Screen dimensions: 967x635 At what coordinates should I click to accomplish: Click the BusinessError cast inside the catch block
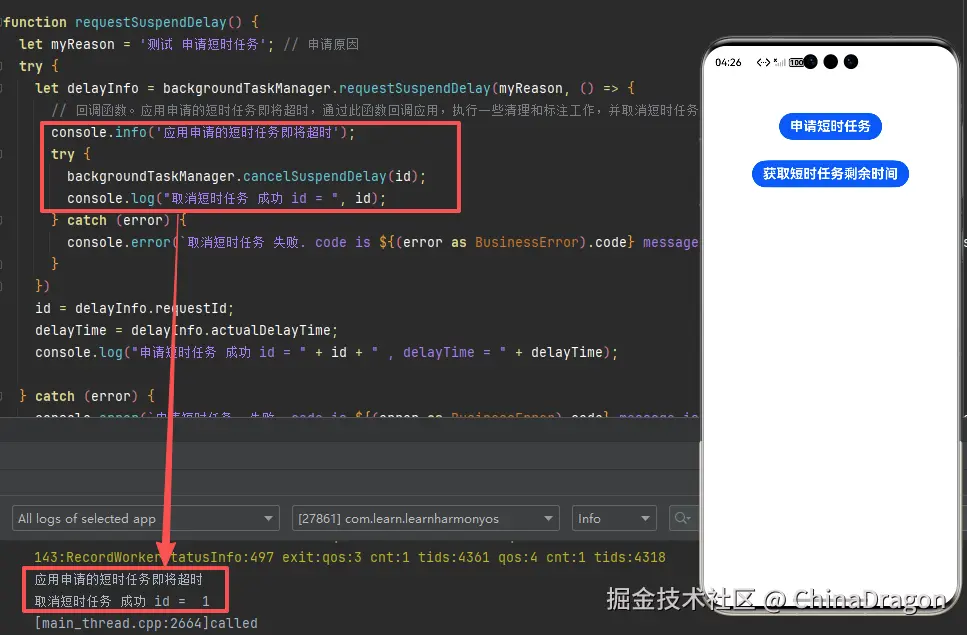point(520,242)
